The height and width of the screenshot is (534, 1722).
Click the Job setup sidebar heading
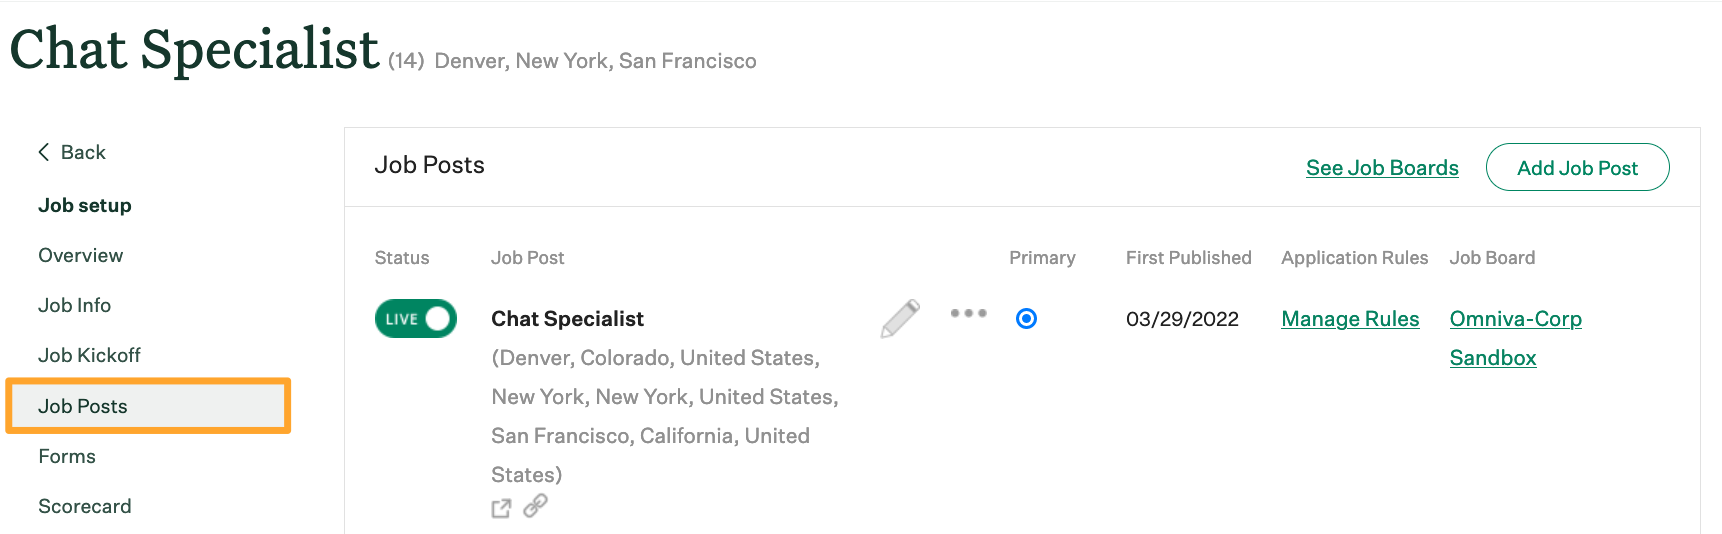(x=85, y=205)
